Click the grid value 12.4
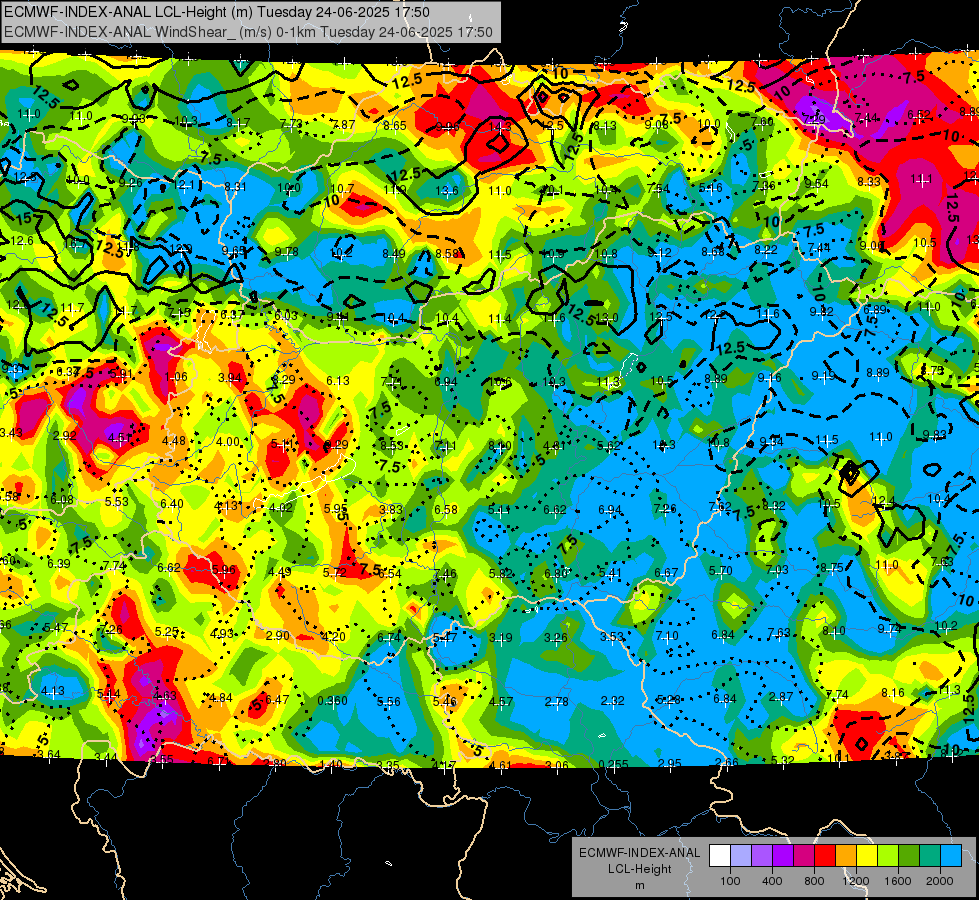The width and height of the screenshot is (979, 900). [883, 502]
